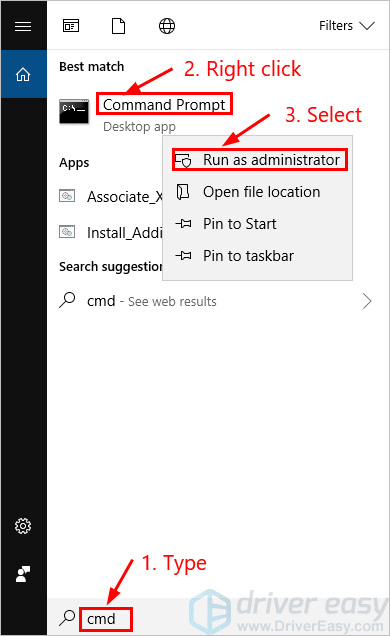Click the cmd search input field
This screenshot has width=390, height=636.
106,619
